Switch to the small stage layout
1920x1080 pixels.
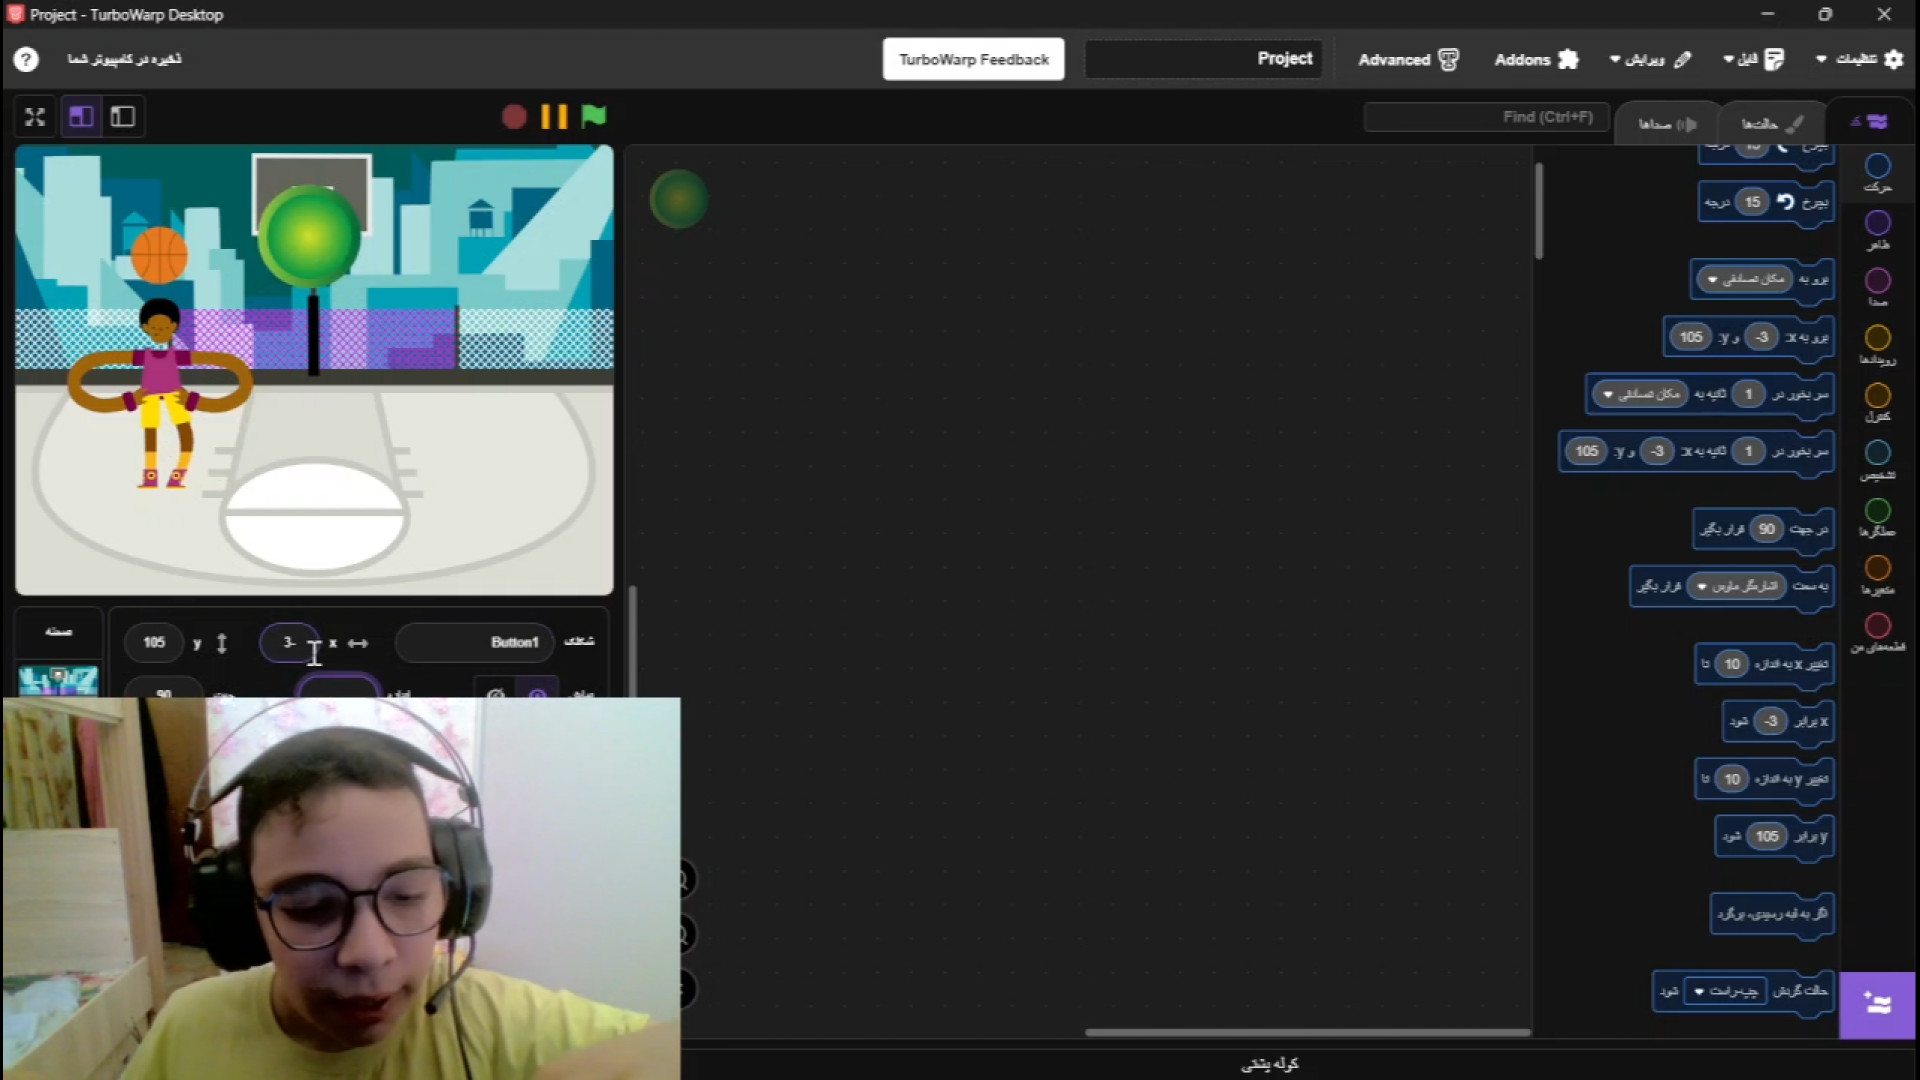[x=123, y=117]
